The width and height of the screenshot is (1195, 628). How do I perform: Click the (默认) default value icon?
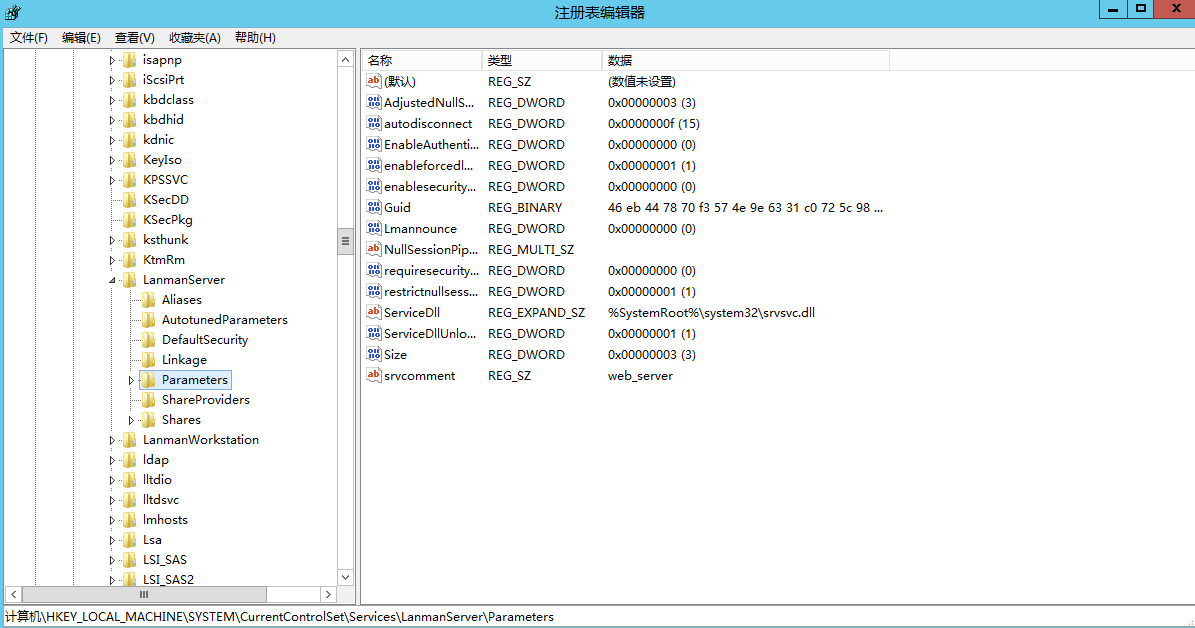[x=373, y=81]
